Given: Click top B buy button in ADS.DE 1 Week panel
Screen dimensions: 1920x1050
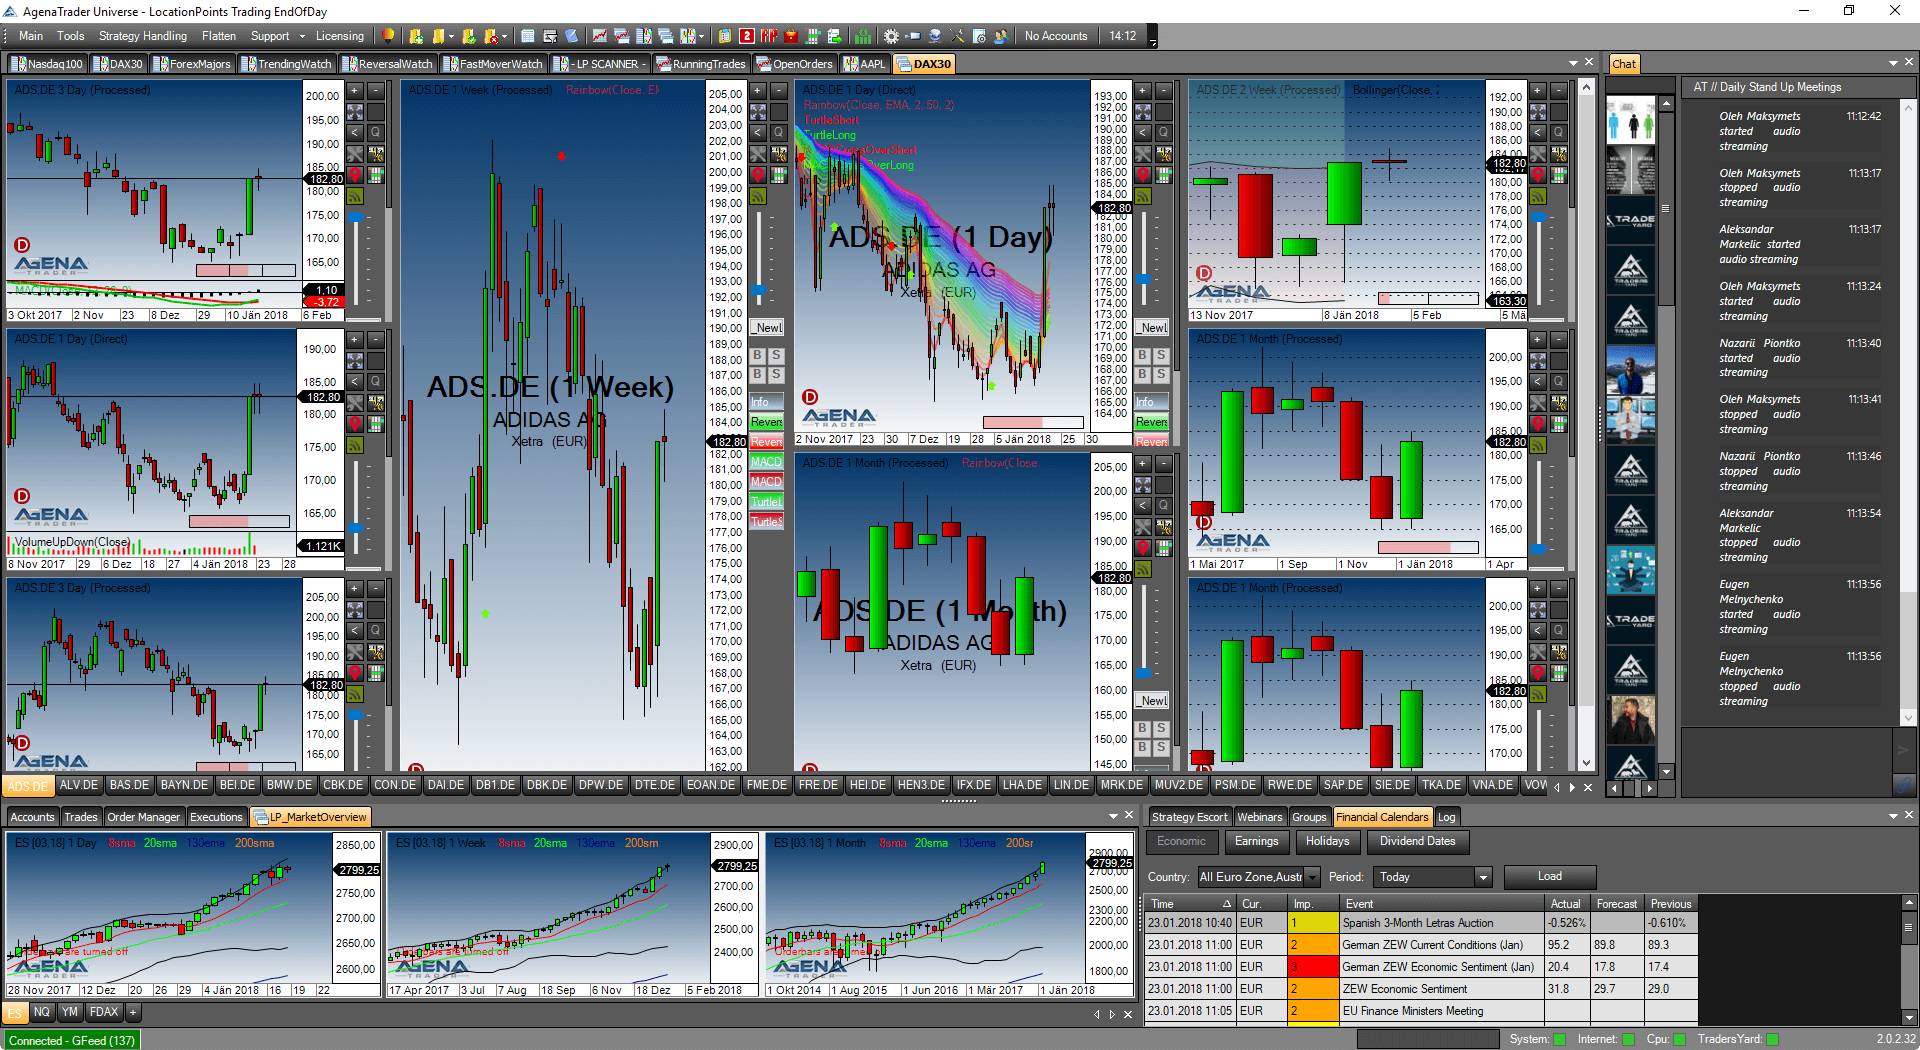Looking at the screenshot, I should 757,355.
